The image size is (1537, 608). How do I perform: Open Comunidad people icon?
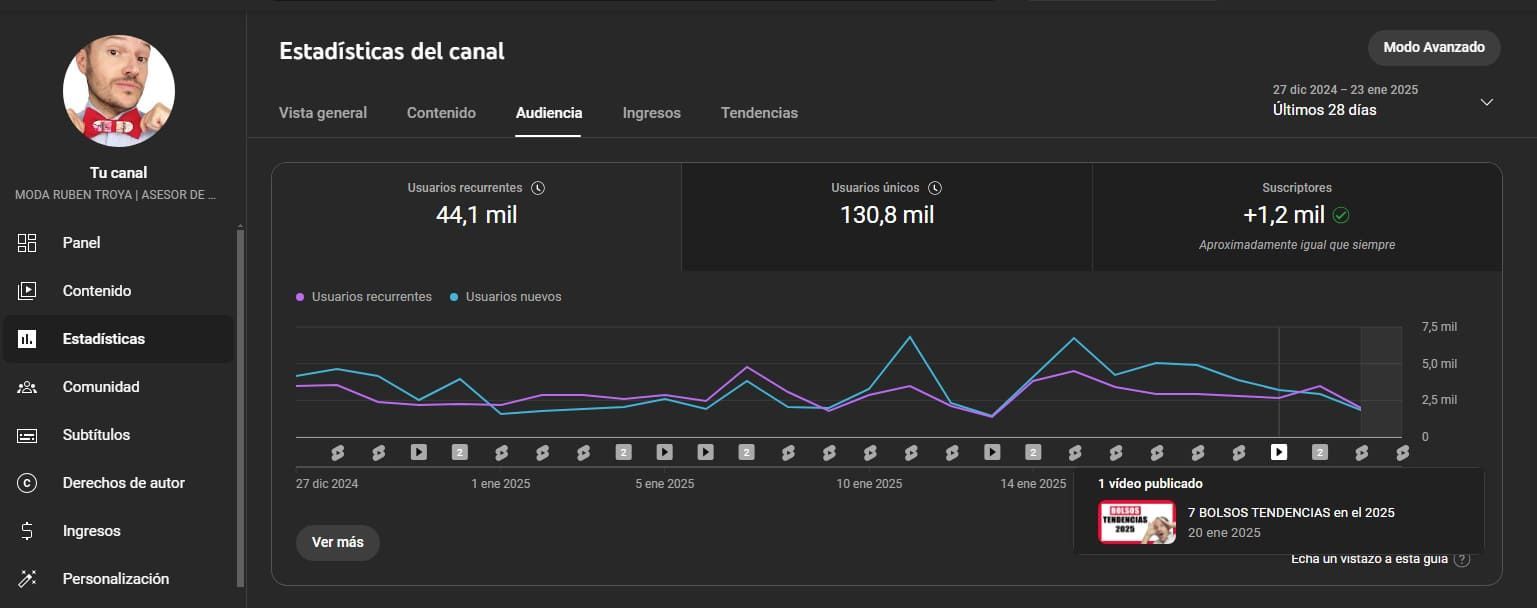[27, 387]
